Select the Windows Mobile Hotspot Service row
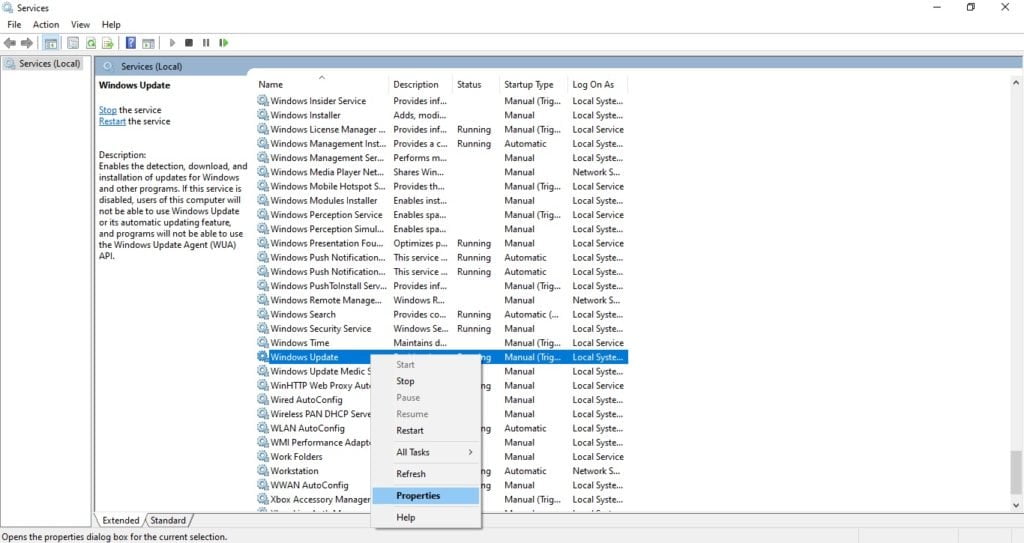1024x543 pixels. [x=441, y=186]
